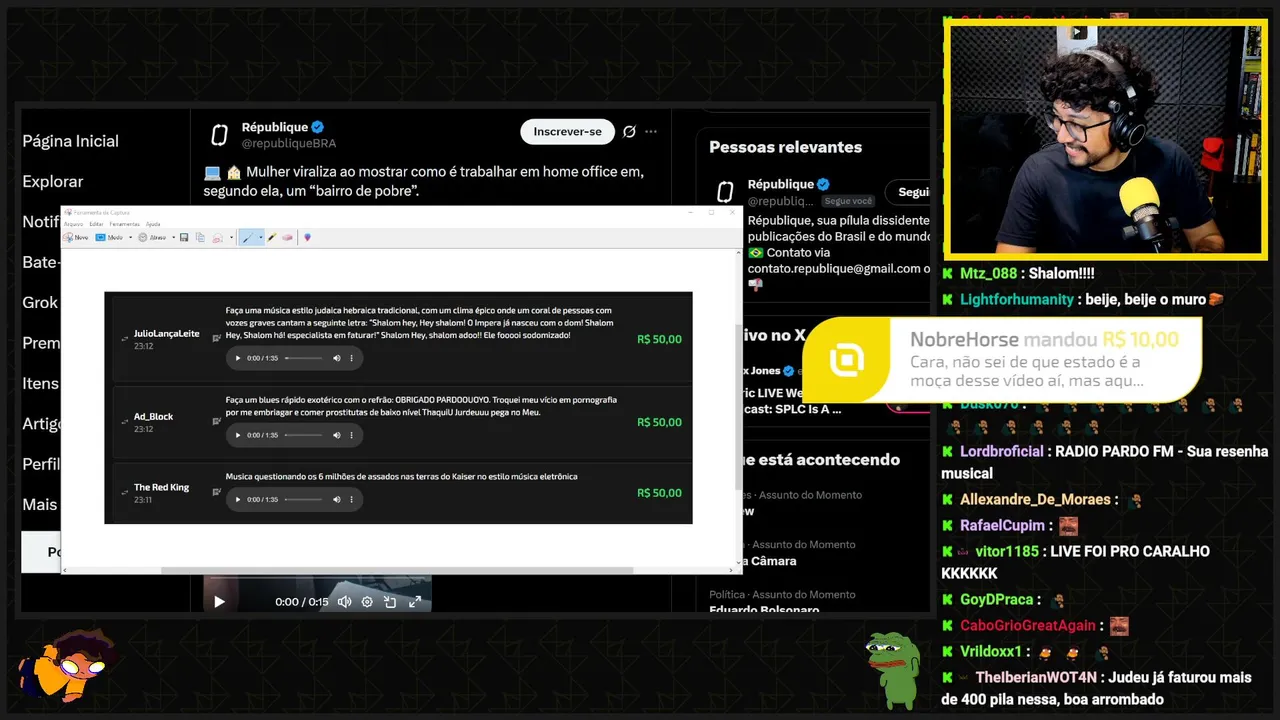Click the 0:00 / 0:15 video time display
The image size is (1280, 720).
coord(302,602)
